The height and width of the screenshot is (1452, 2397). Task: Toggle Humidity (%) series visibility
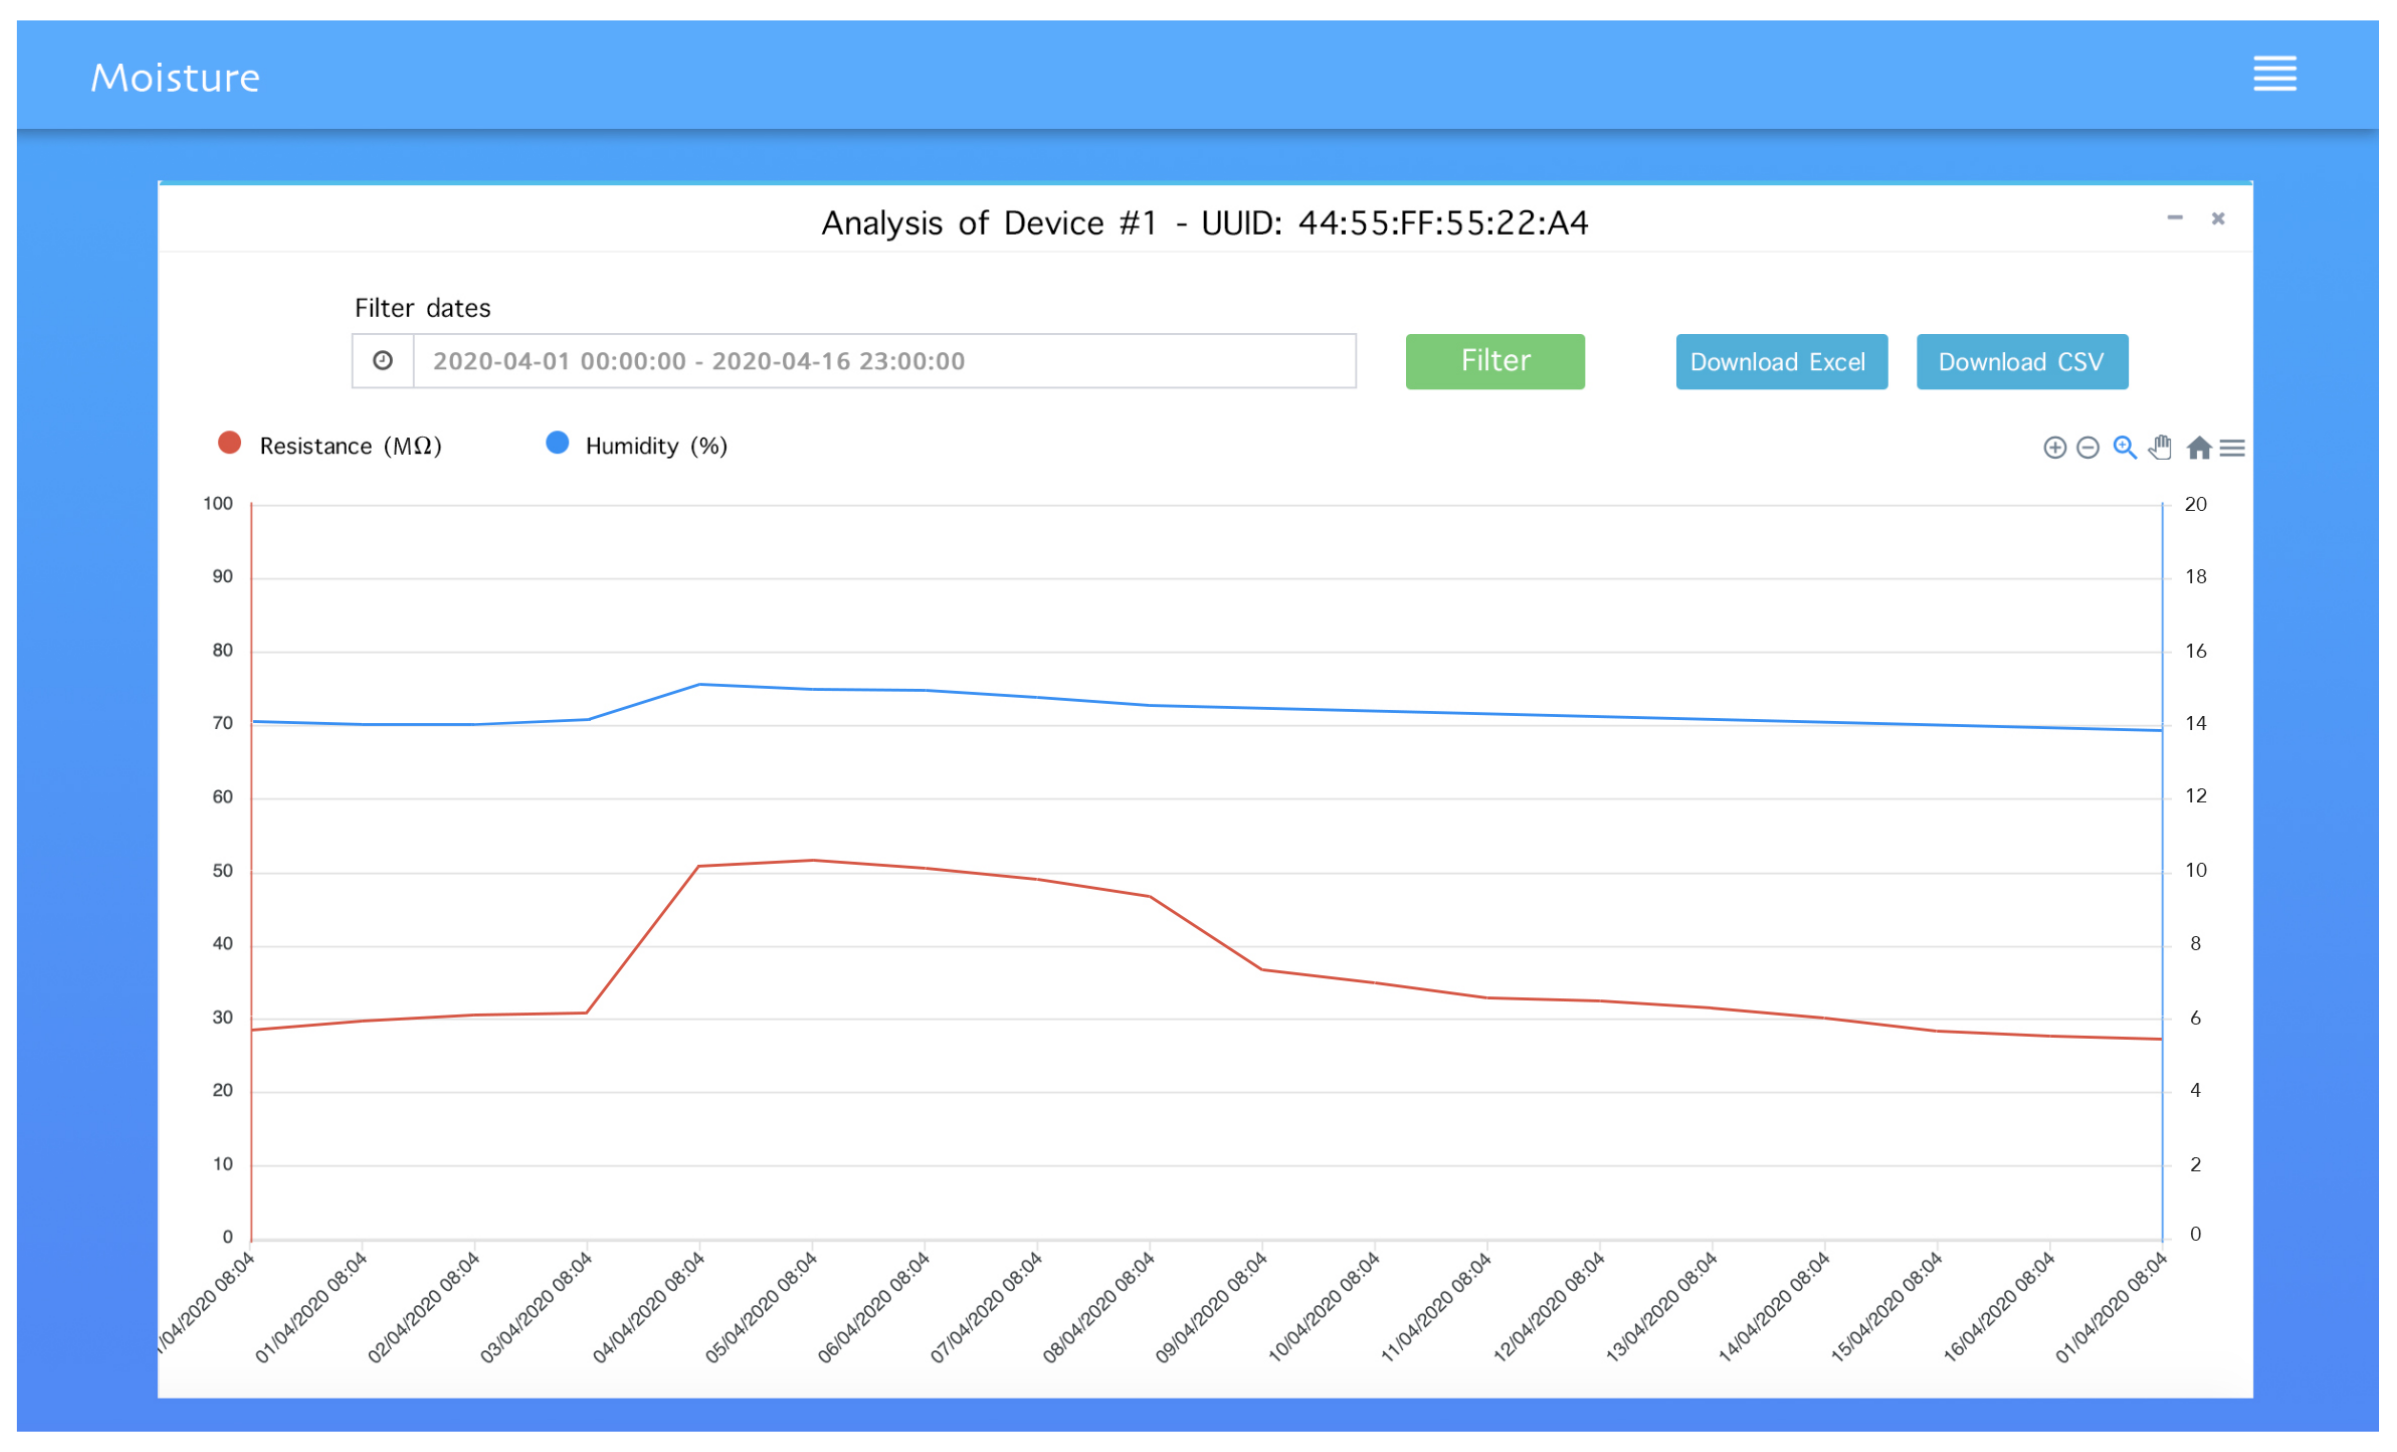coord(656,446)
